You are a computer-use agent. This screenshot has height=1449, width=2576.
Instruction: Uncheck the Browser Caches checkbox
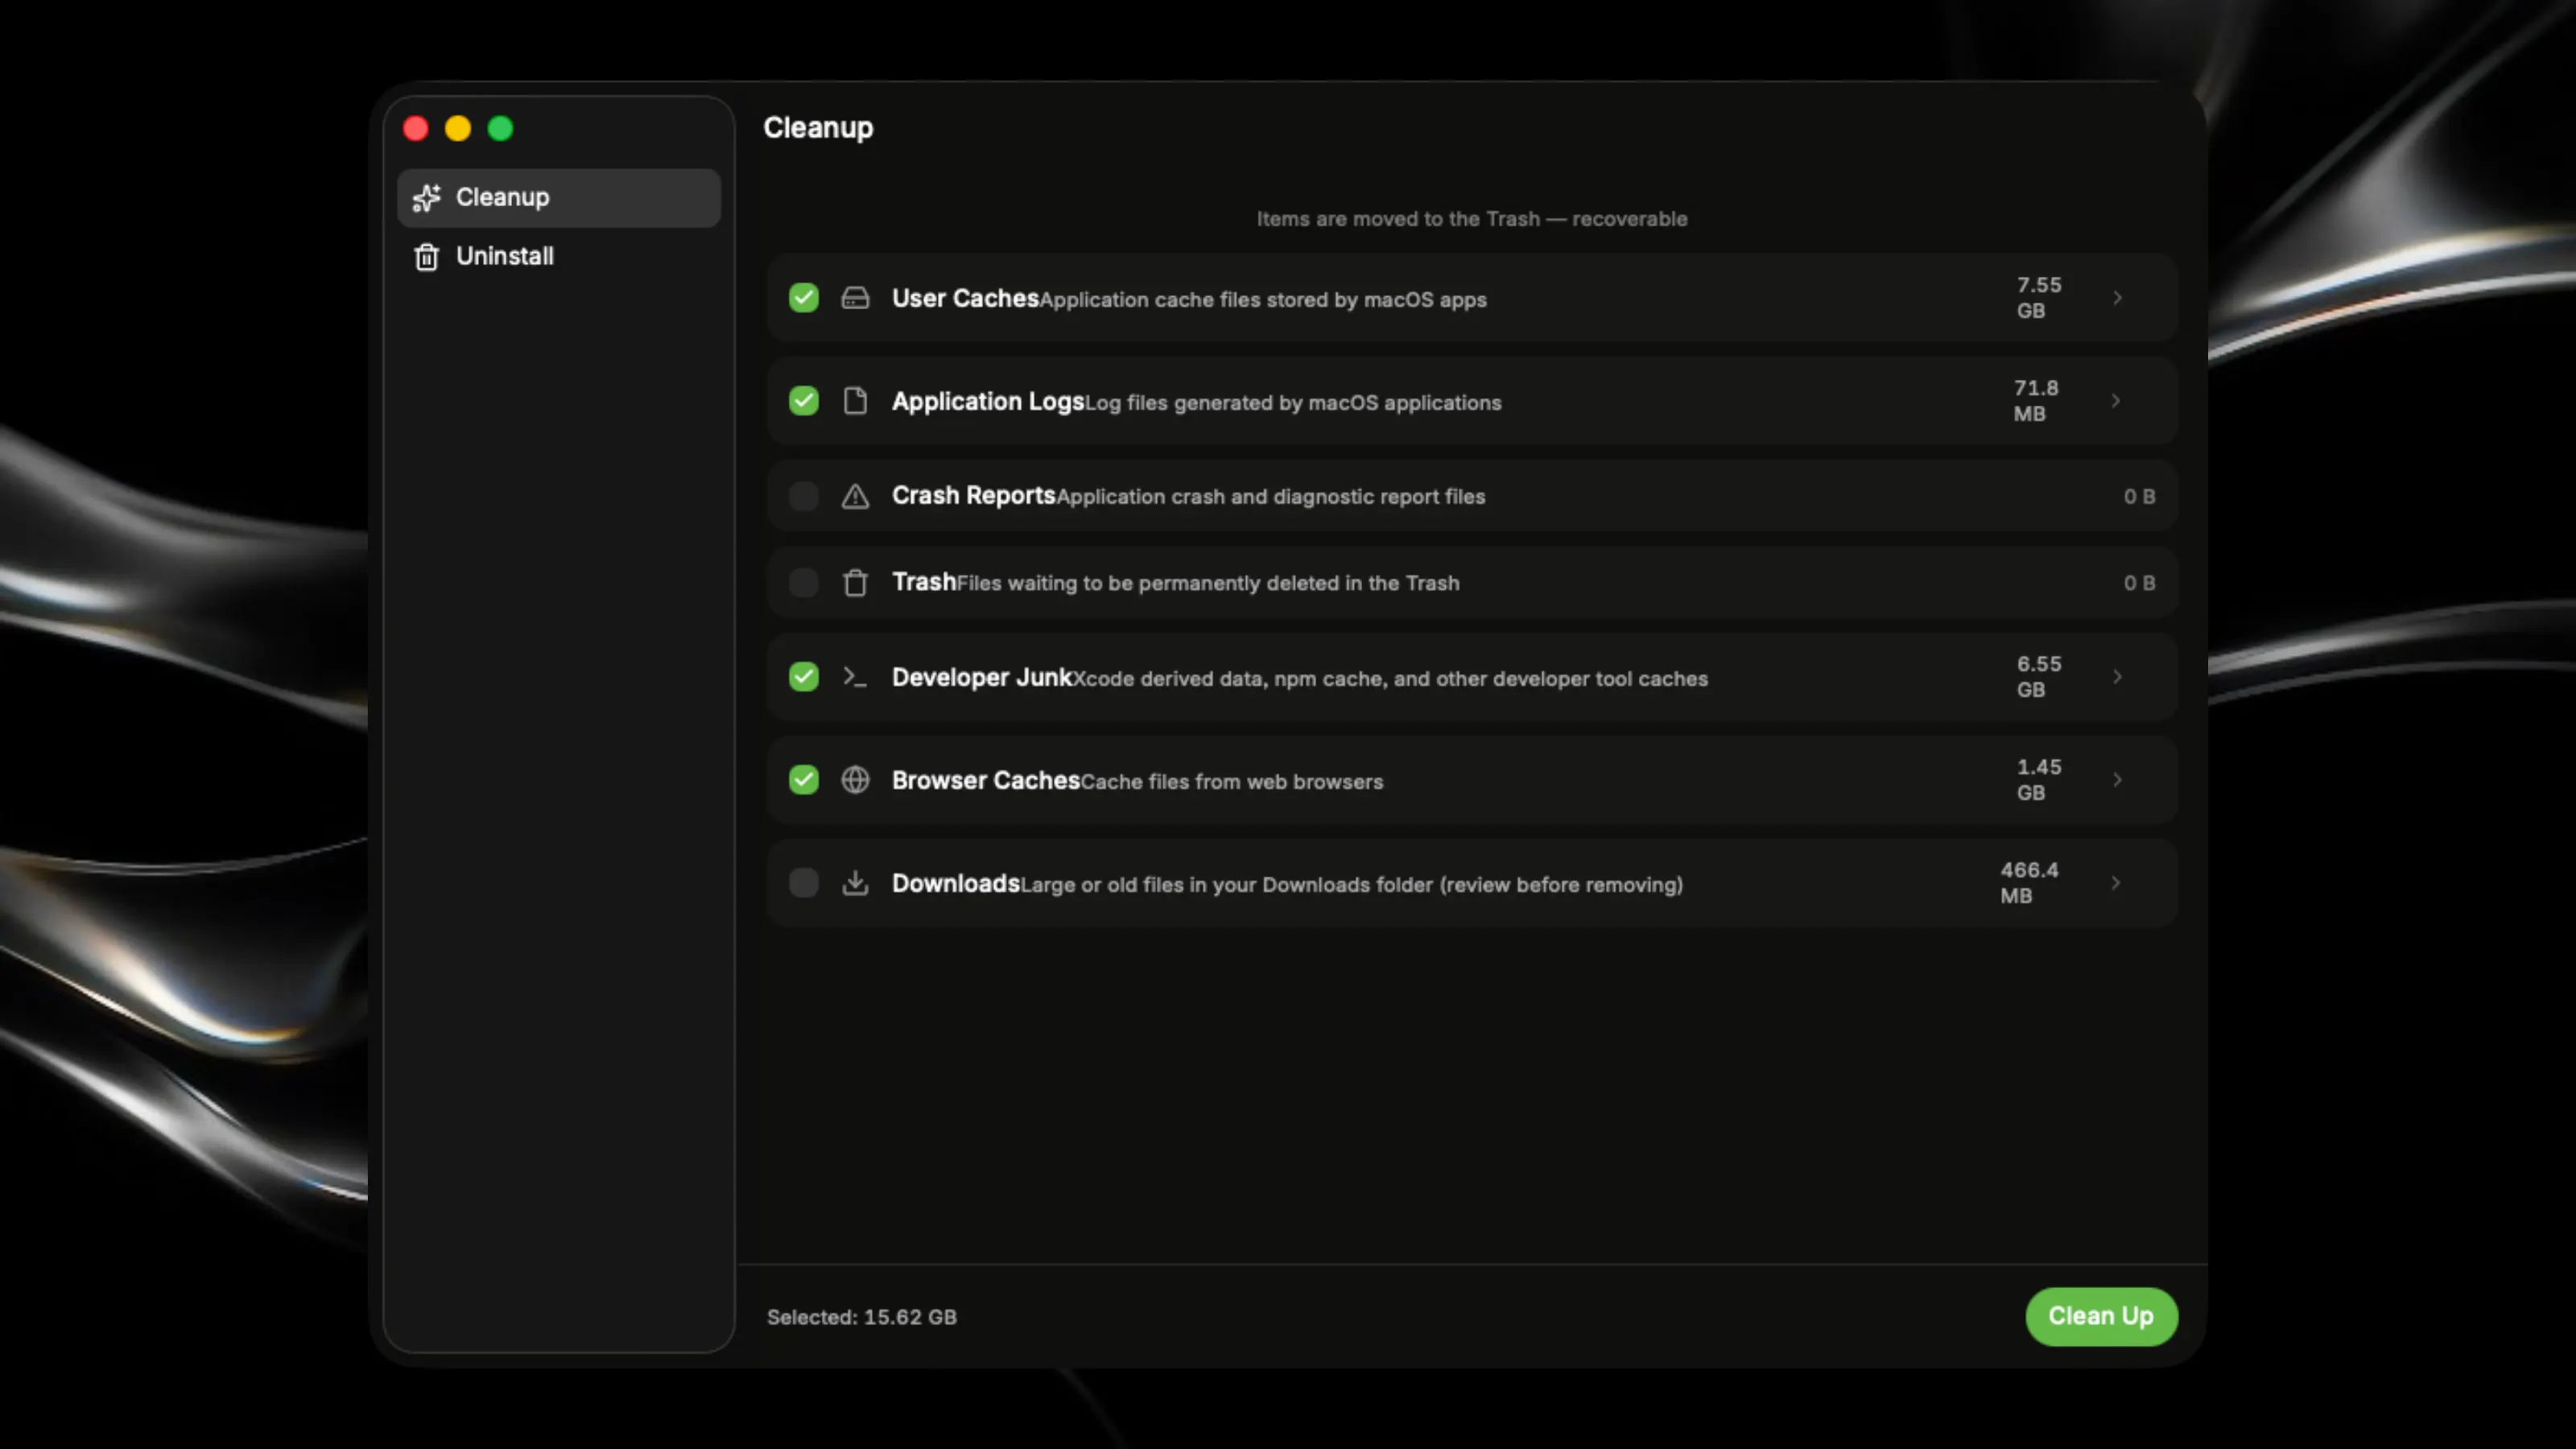(804, 780)
